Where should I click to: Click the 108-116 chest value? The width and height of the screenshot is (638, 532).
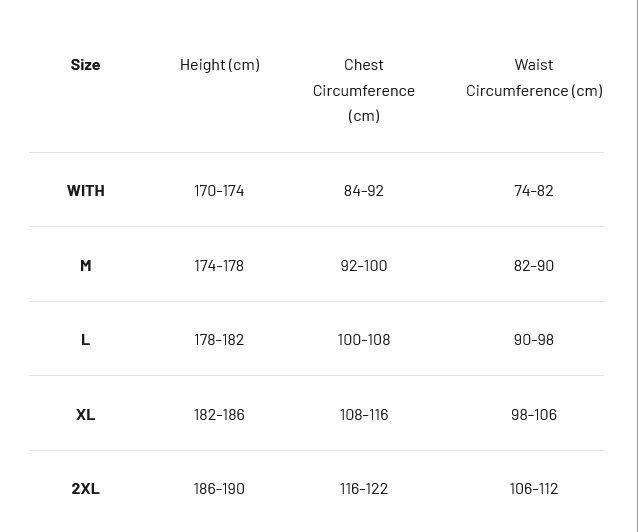click(x=363, y=414)
